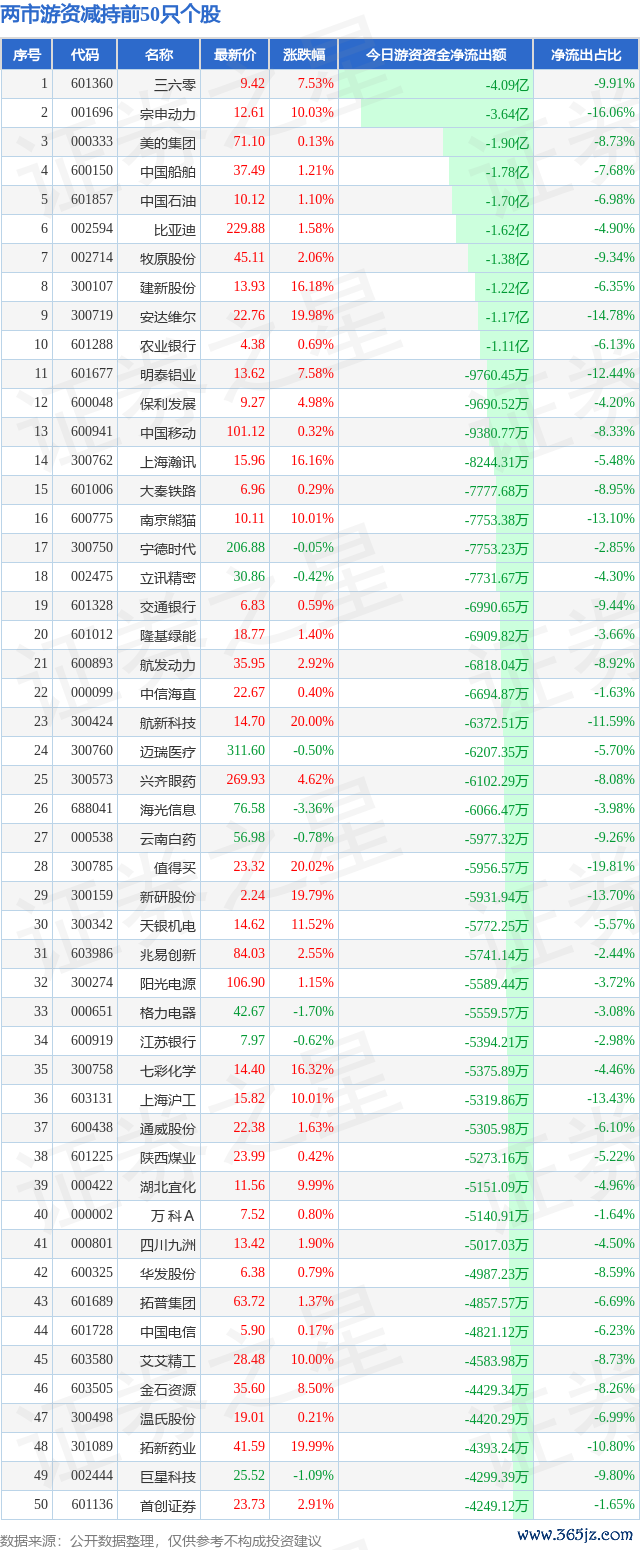Click the outflow value -6818.04万
Image resolution: width=640 pixels, height=1550 pixels.
(497, 665)
